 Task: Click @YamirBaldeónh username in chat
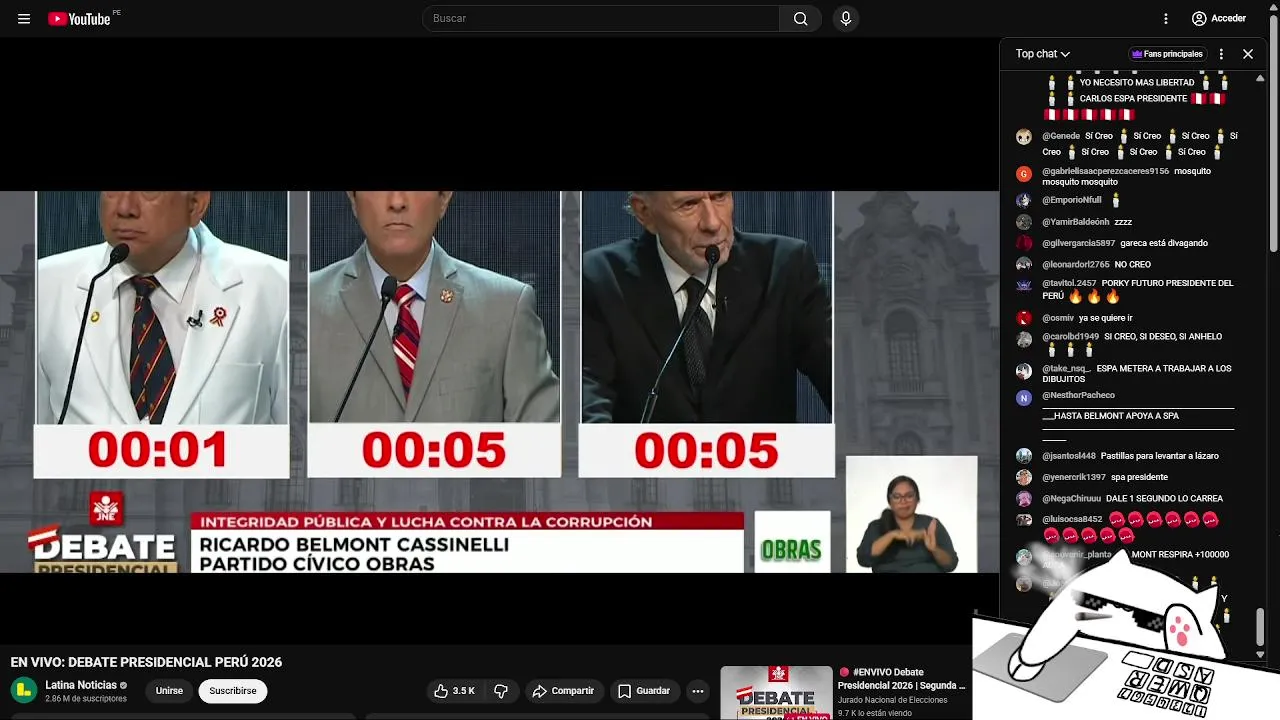point(1075,222)
